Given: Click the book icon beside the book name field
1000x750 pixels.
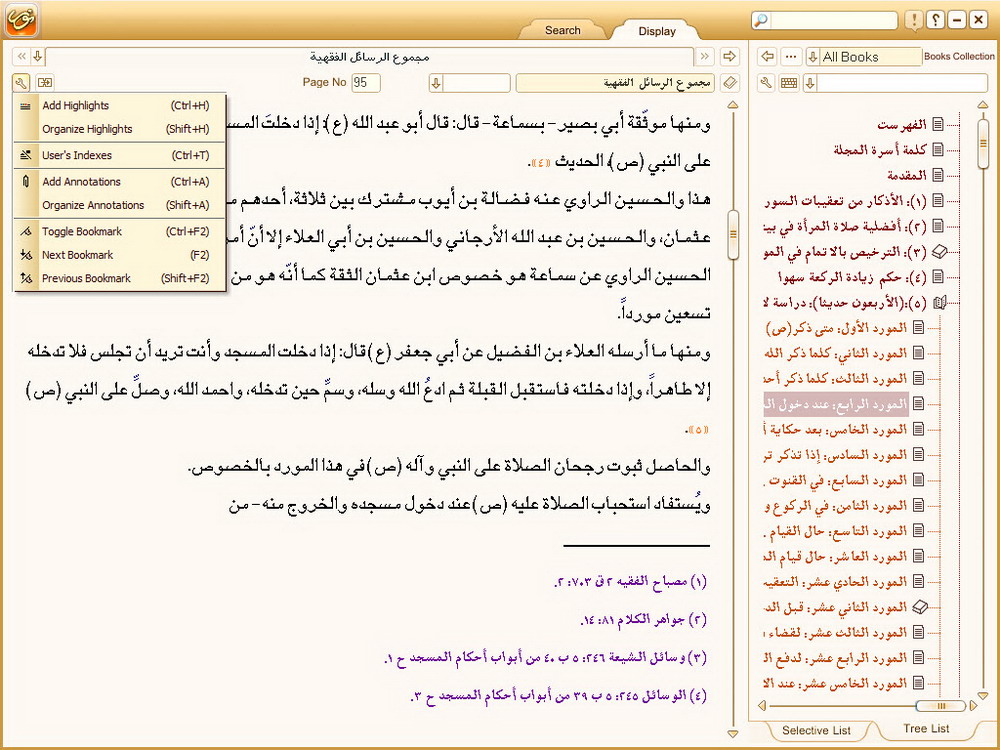Looking at the screenshot, I should click(x=730, y=82).
